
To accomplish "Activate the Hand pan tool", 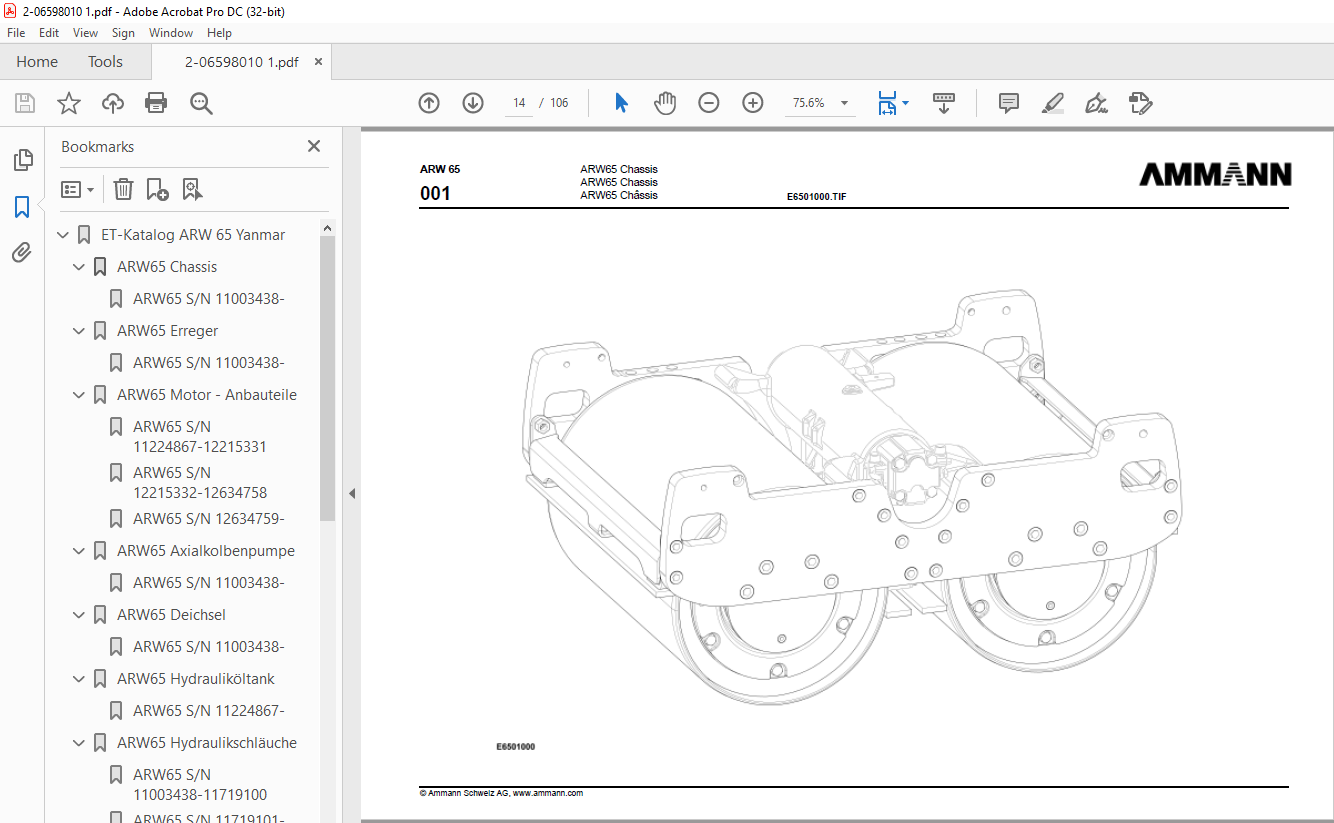I will click(x=665, y=103).
